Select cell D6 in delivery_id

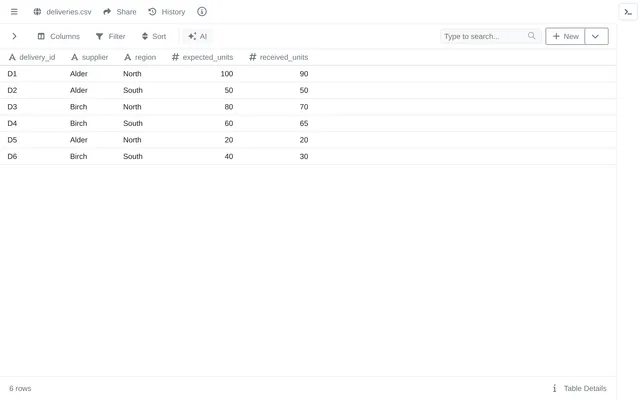click(x=12, y=156)
